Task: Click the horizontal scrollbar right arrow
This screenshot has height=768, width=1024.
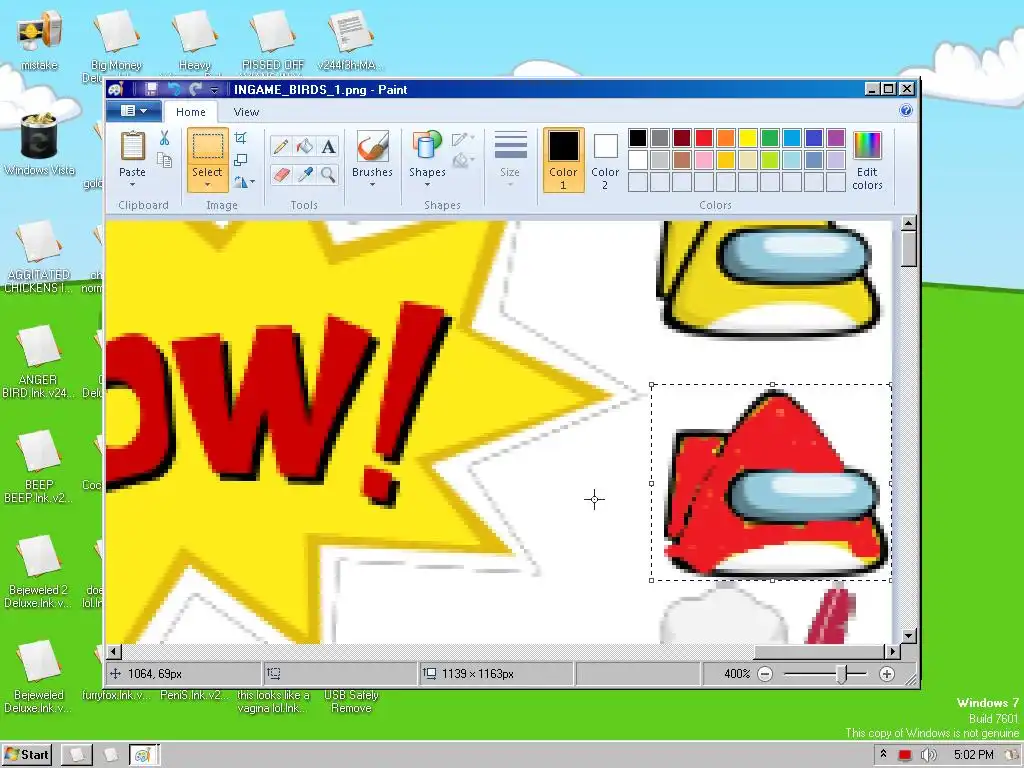Action: (892, 651)
